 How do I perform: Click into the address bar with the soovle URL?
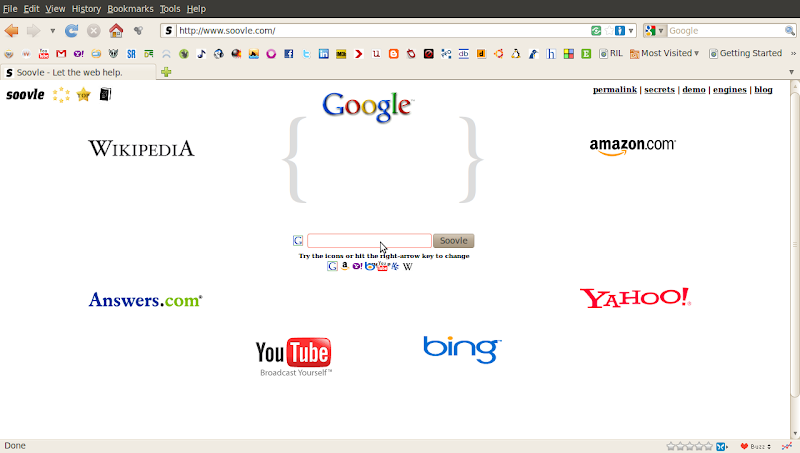tap(383, 31)
